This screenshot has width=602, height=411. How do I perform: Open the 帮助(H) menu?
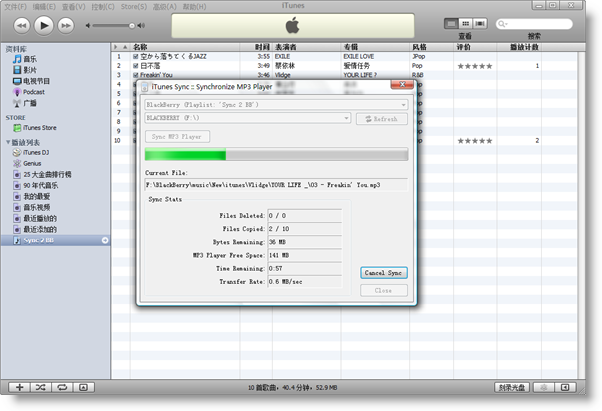point(194,7)
